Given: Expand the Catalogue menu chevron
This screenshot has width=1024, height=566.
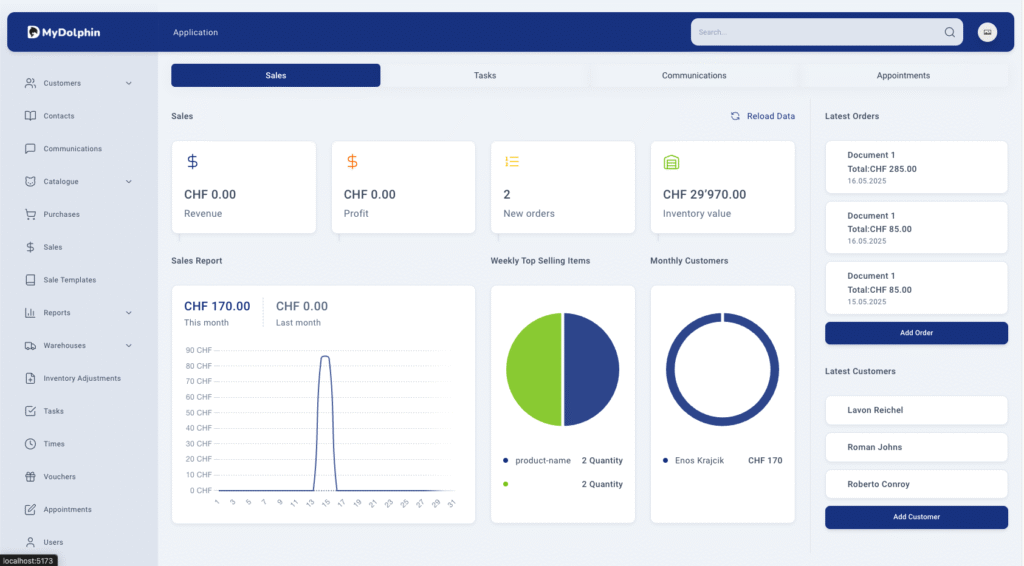Looking at the screenshot, I should [x=129, y=182].
